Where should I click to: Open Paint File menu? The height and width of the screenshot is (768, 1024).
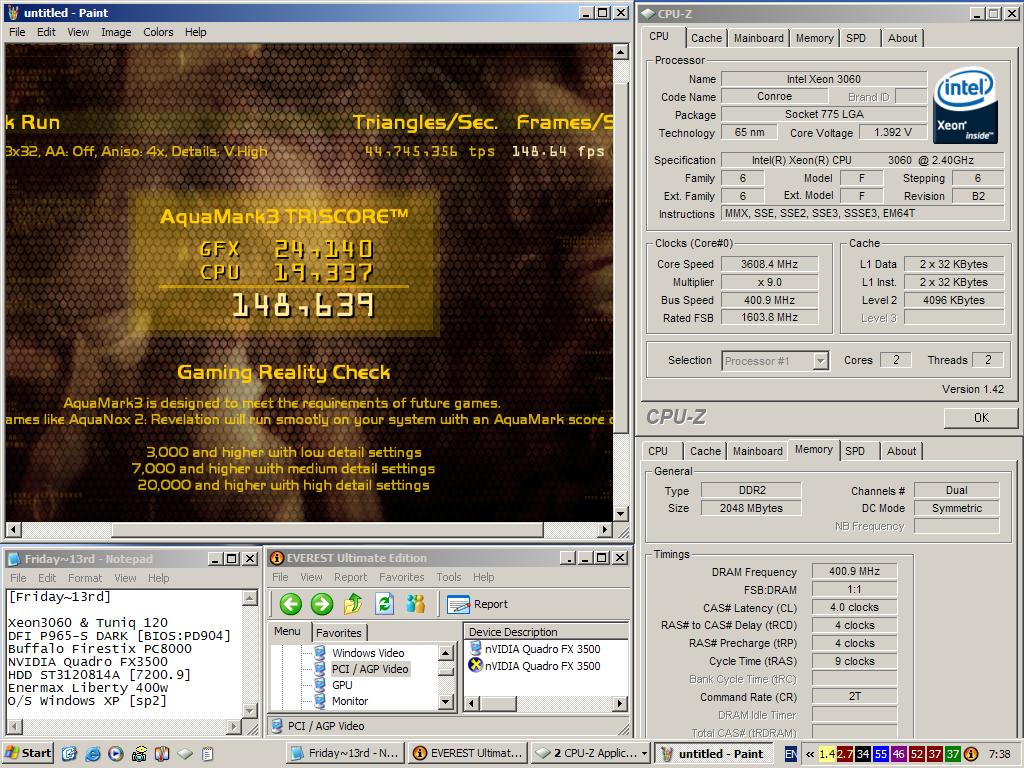point(17,32)
